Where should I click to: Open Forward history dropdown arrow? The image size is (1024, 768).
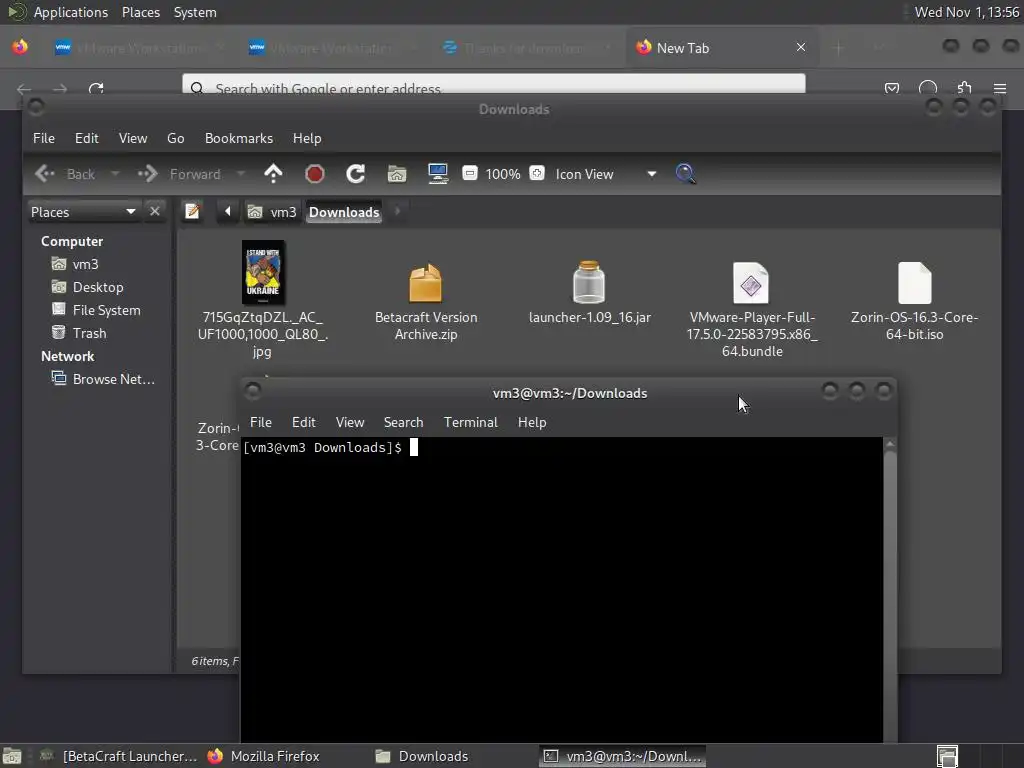[x=240, y=174]
